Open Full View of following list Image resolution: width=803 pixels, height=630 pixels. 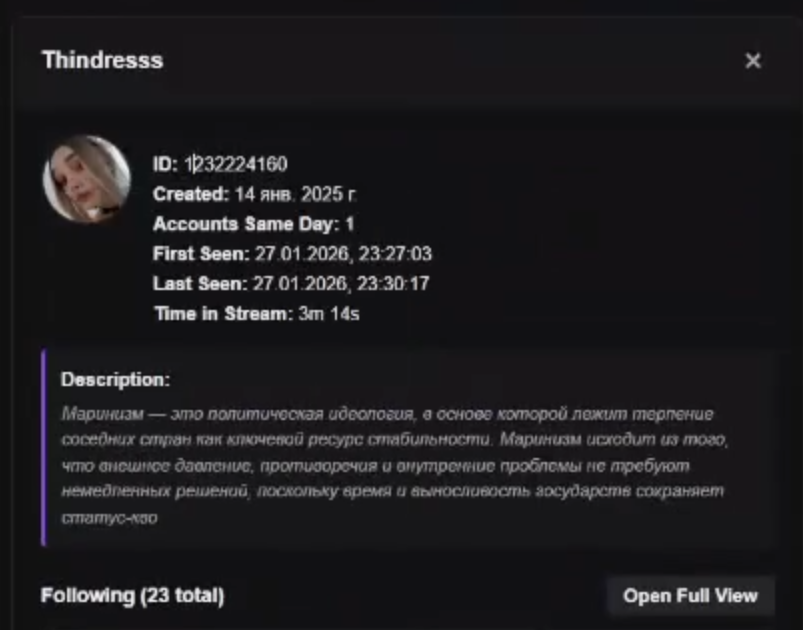690,596
